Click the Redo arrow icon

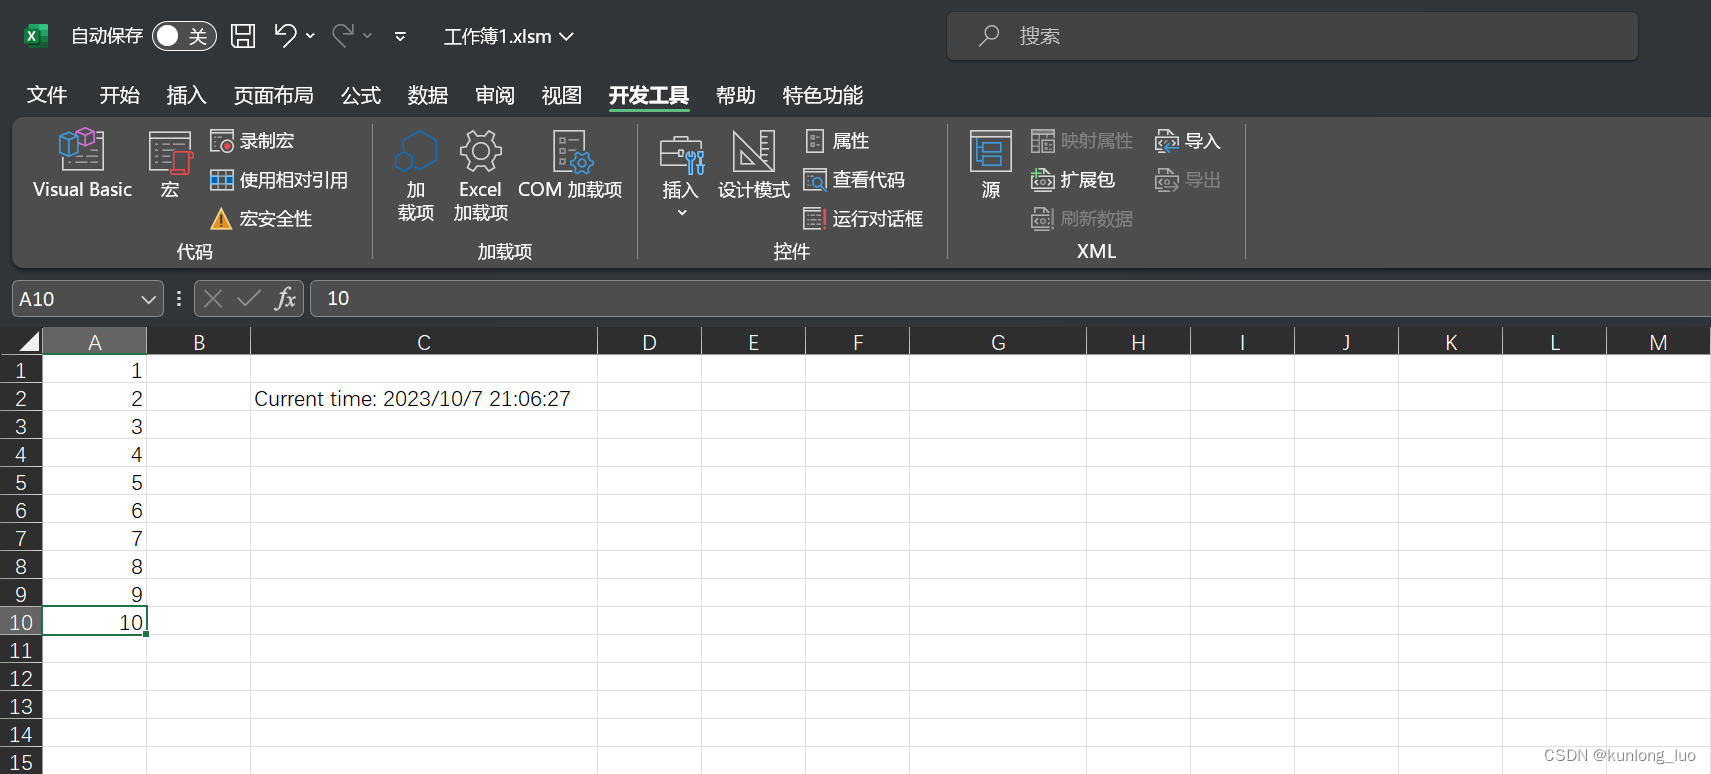tap(343, 36)
